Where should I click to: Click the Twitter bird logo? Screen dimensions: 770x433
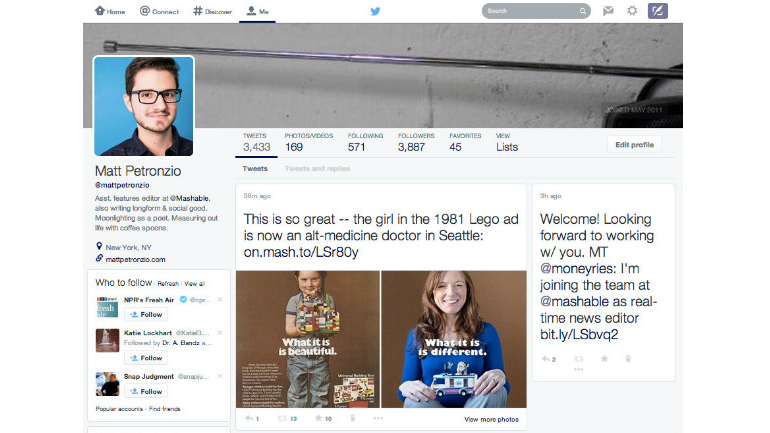pos(376,11)
